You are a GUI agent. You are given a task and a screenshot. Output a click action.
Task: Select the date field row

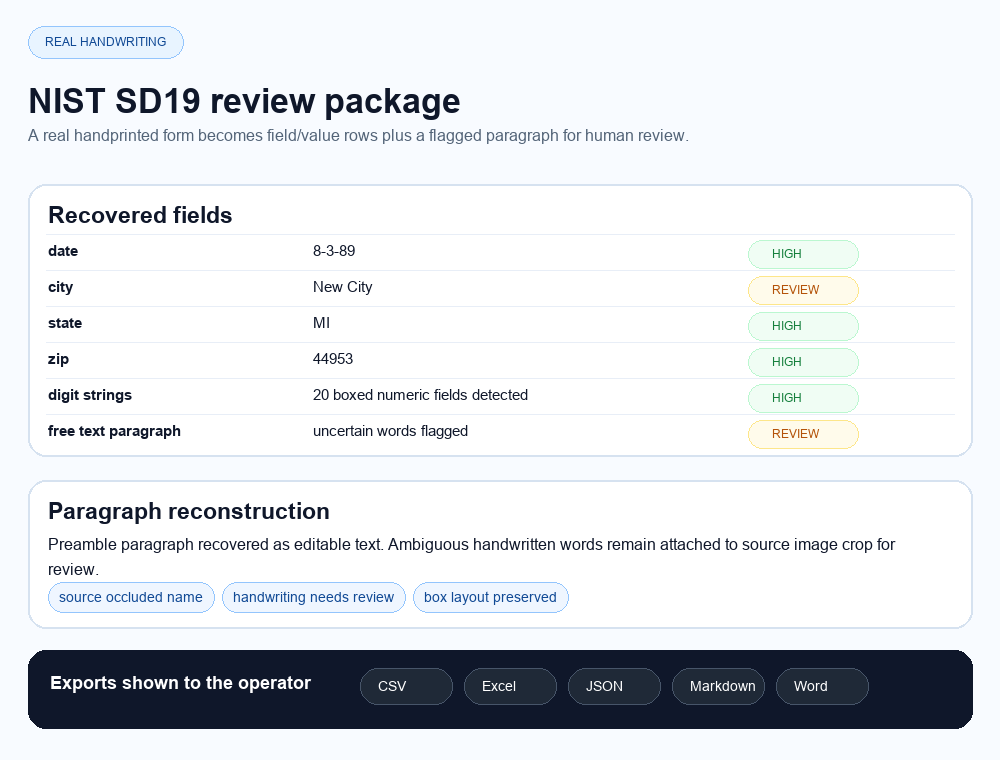coord(63,251)
